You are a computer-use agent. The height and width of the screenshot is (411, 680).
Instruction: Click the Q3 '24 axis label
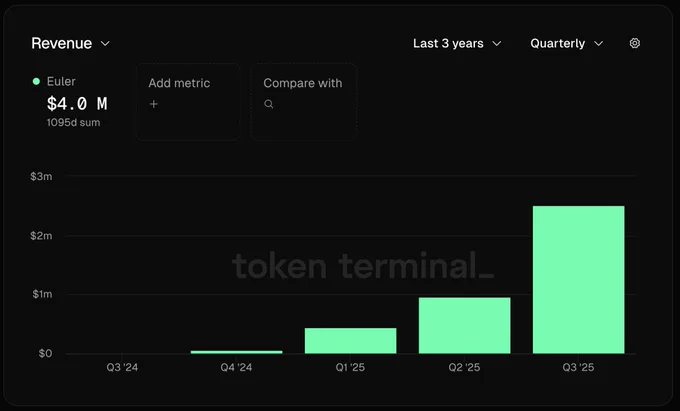(122, 367)
